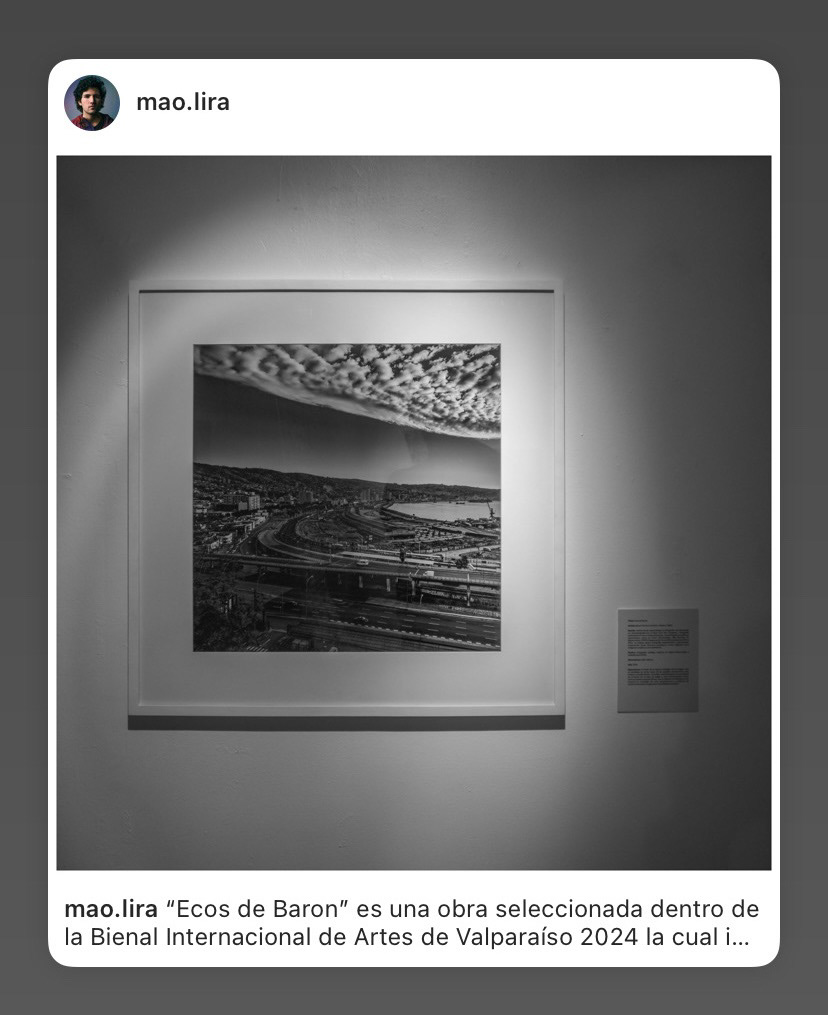Screen dimensions: 828x1015
Task: Open mao.lira's profile picture avatar
Action: [92, 103]
